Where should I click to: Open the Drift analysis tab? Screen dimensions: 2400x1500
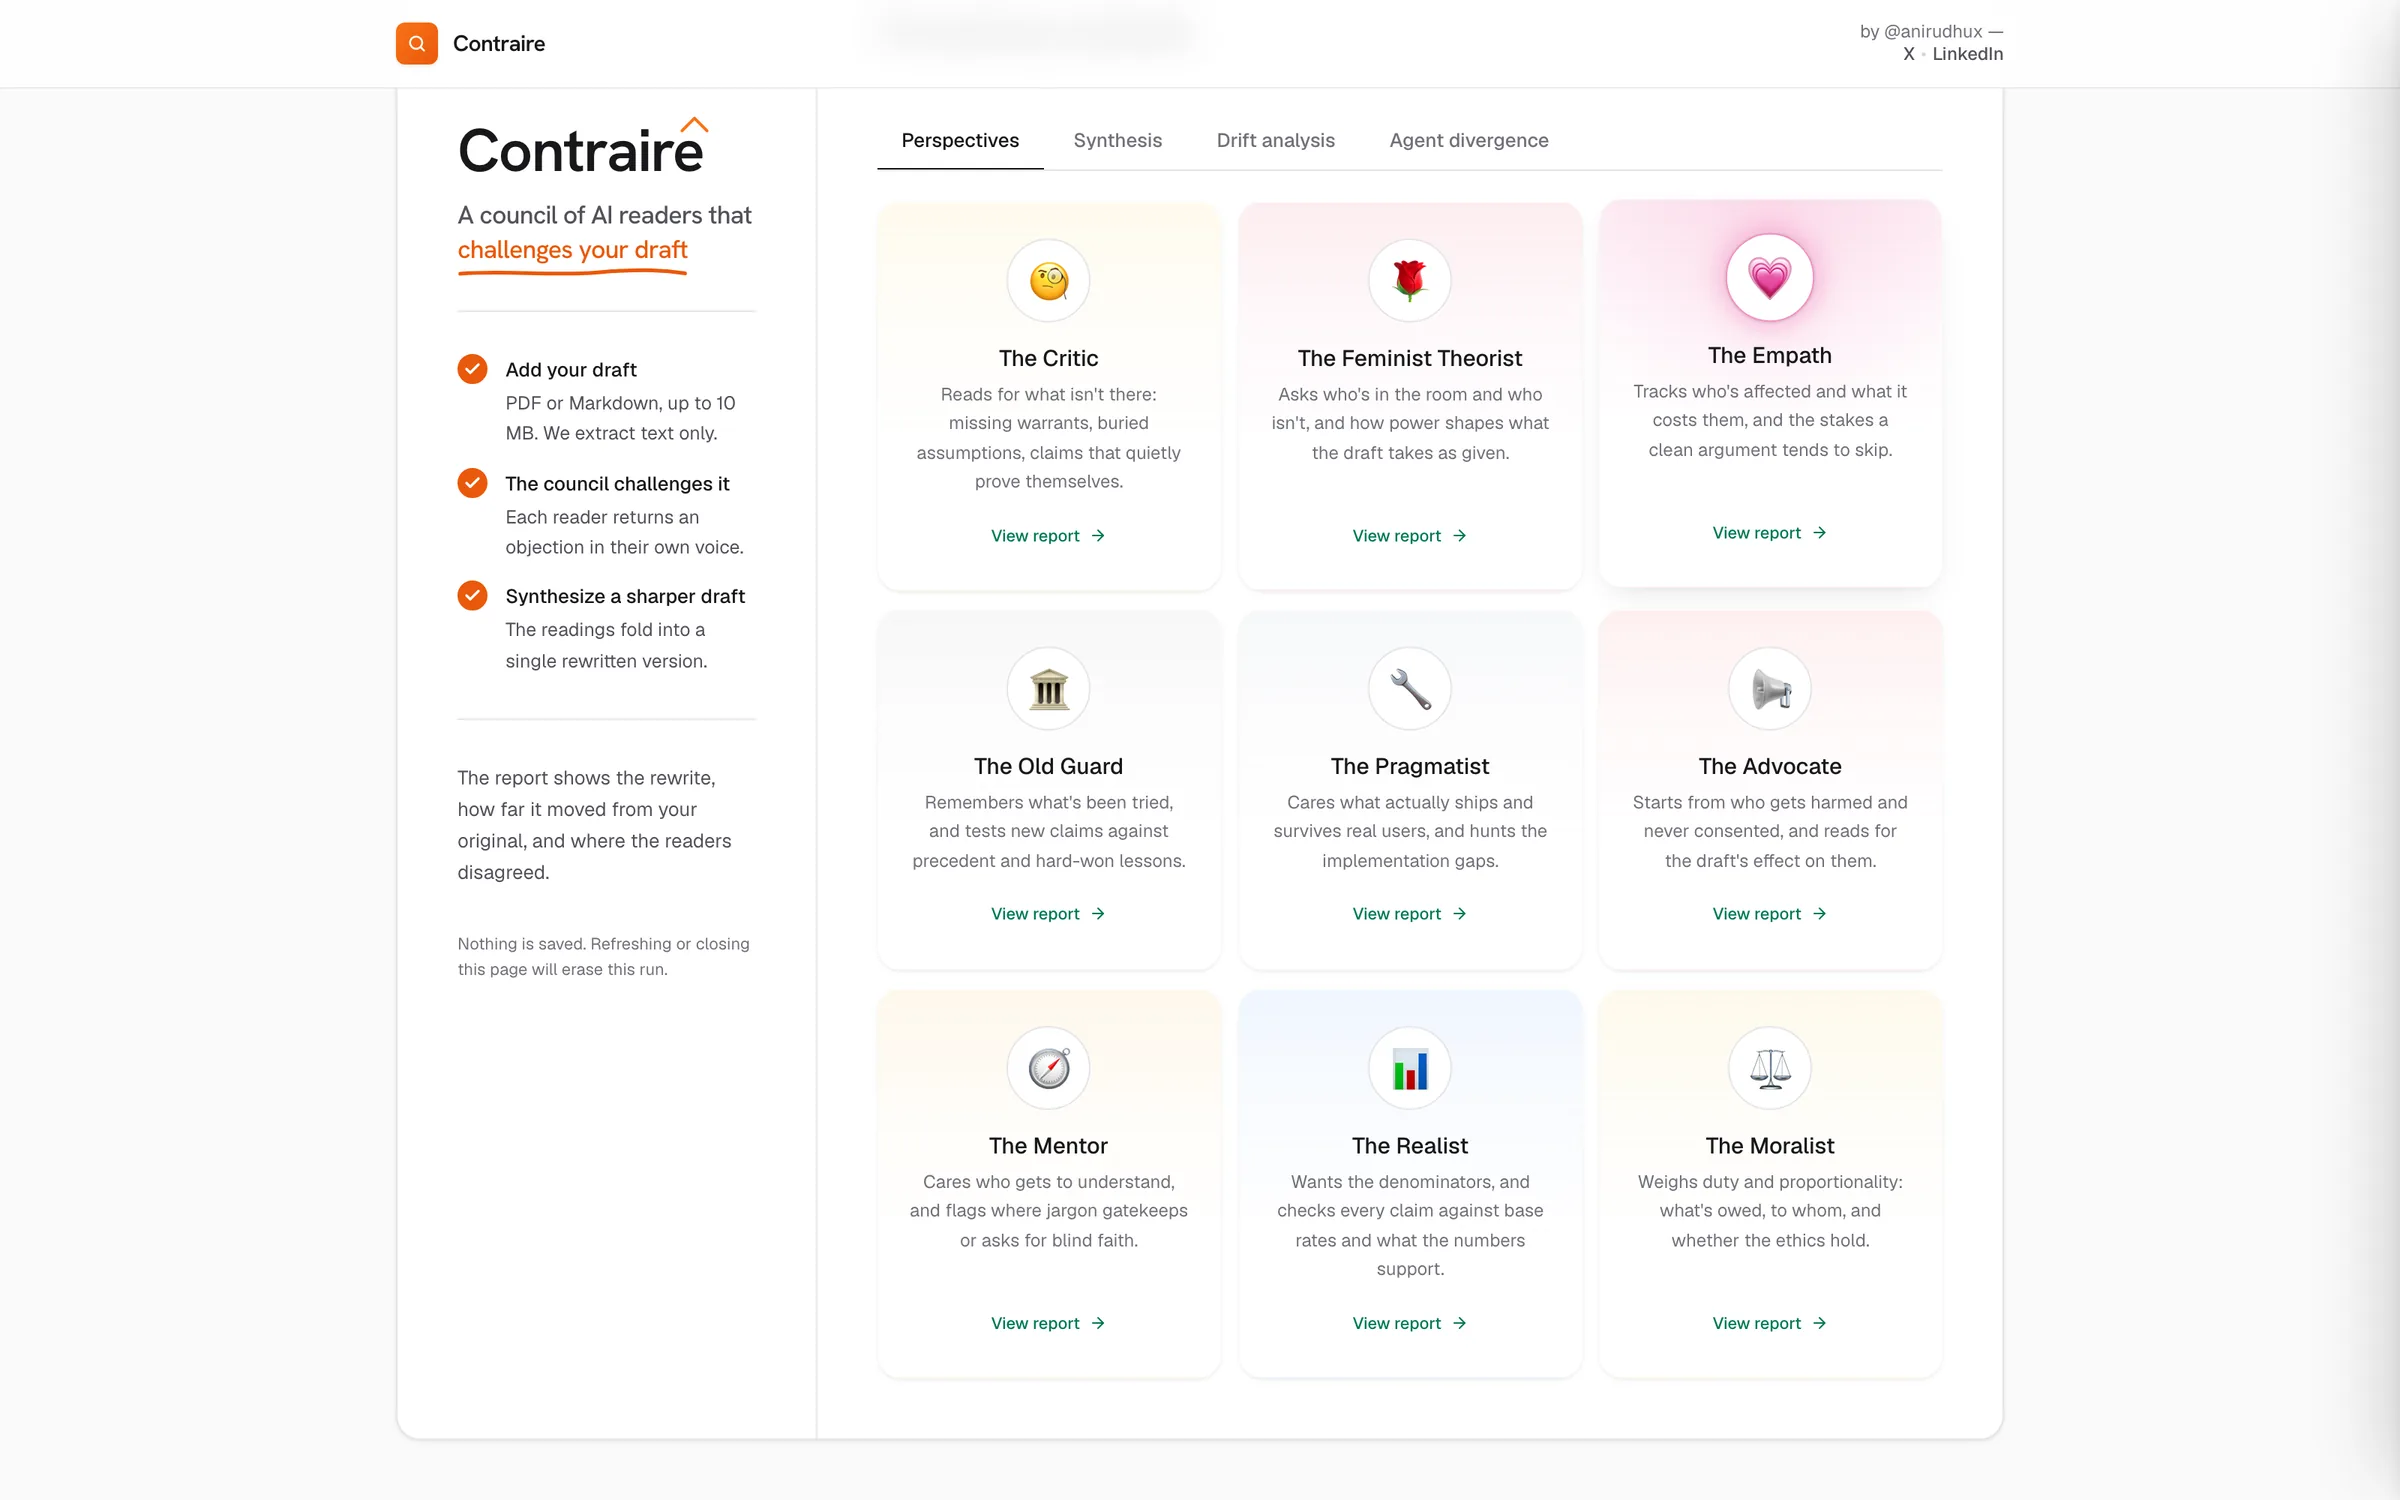(x=1276, y=140)
